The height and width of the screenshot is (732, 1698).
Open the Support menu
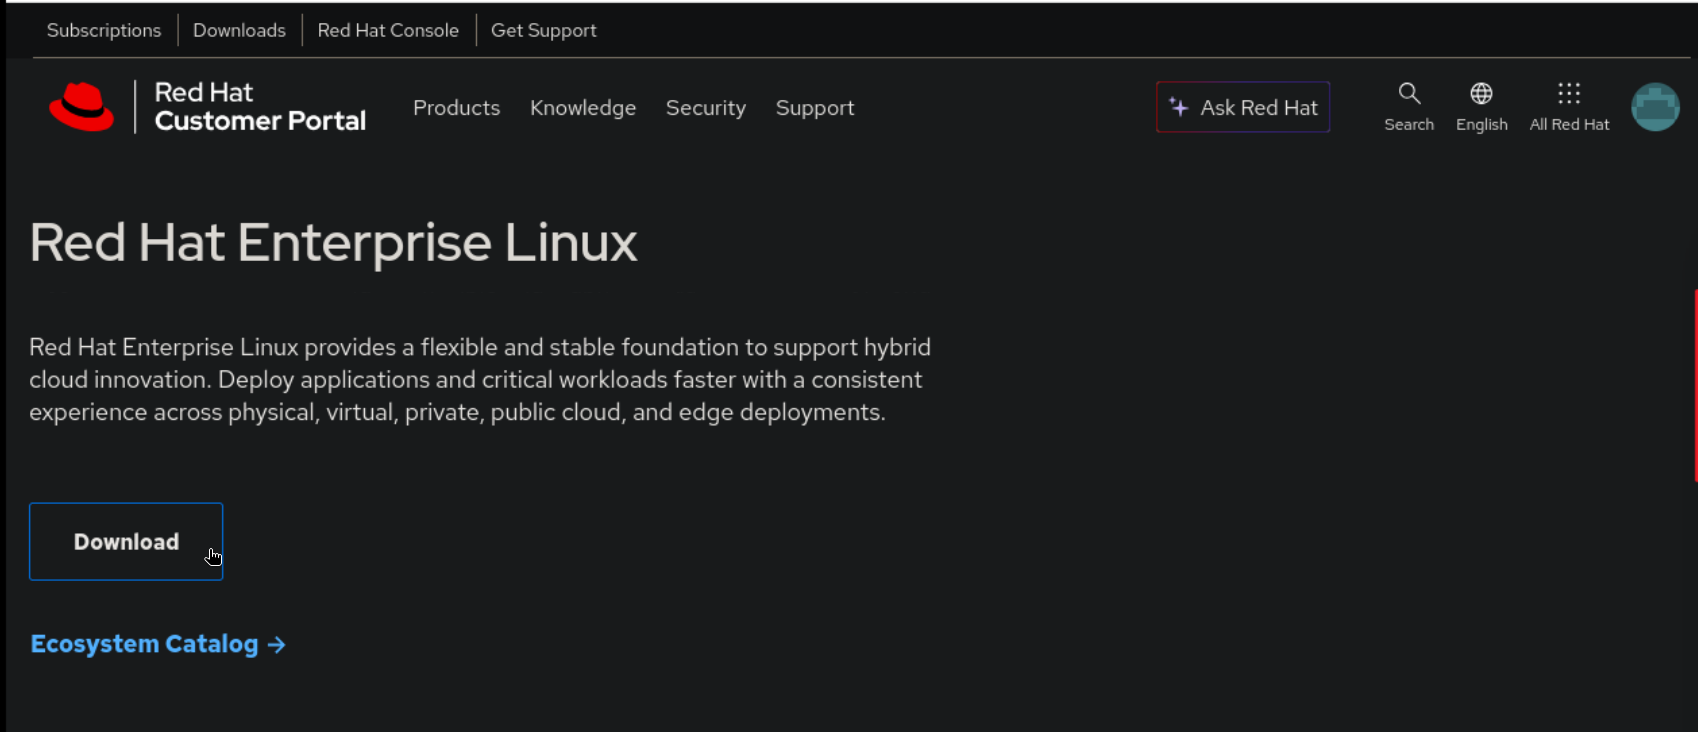(815, 108)
